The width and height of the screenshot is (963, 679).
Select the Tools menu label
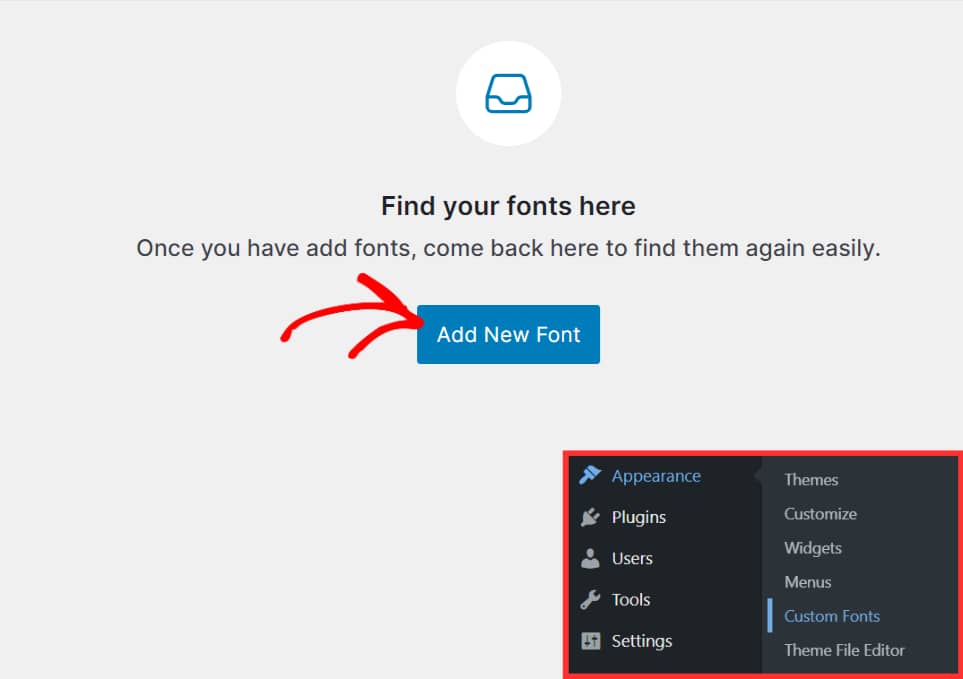pos(631,600)
